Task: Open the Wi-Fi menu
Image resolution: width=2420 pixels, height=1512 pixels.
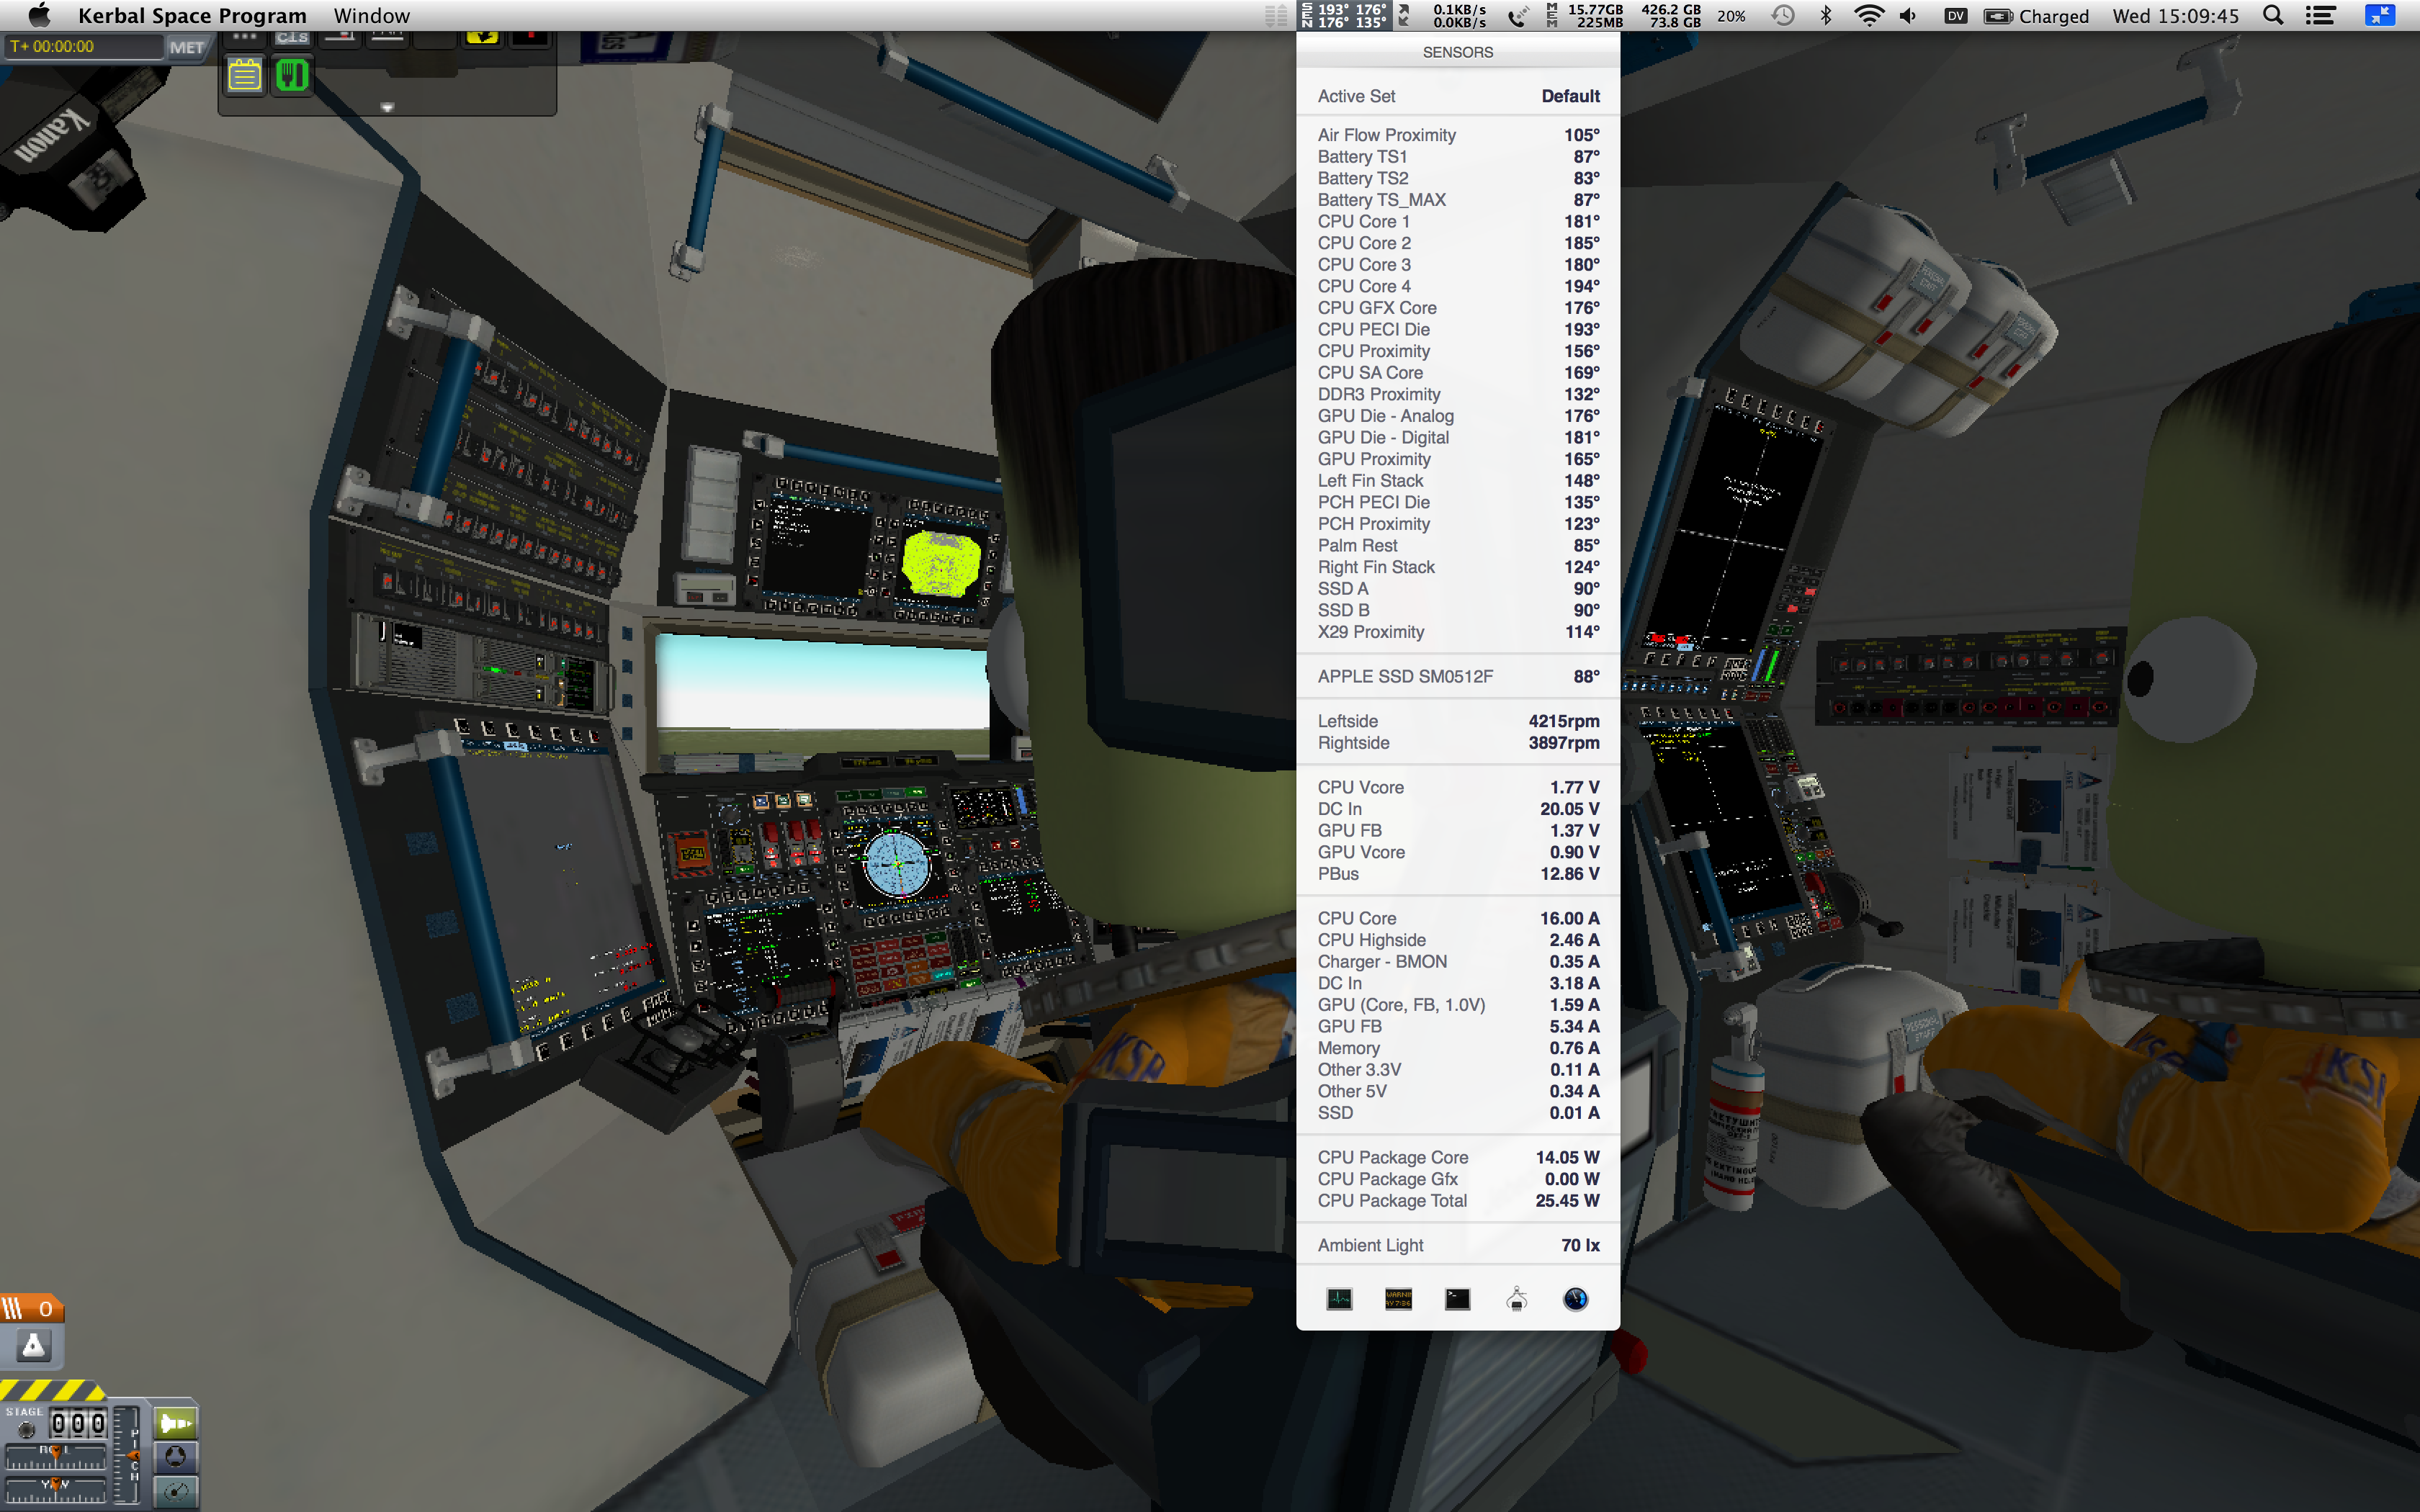Action: click(x=1868, y=15)
